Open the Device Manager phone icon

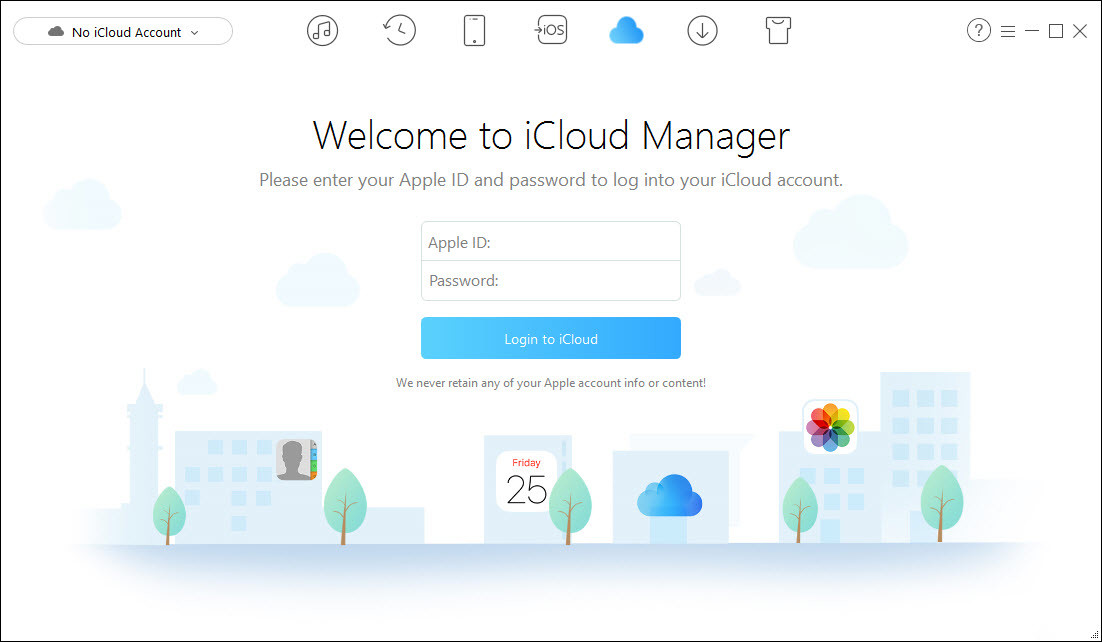(474, 31)
